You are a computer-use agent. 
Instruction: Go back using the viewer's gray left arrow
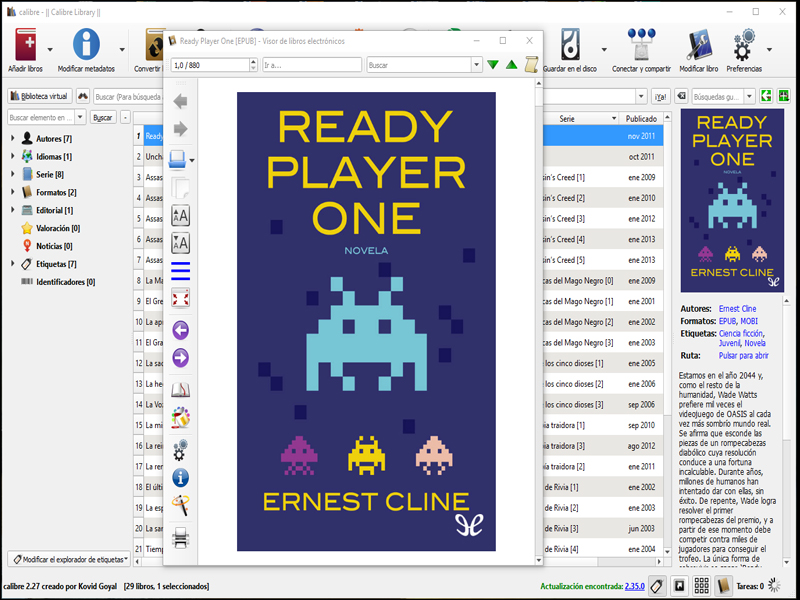tap(181, 102)
